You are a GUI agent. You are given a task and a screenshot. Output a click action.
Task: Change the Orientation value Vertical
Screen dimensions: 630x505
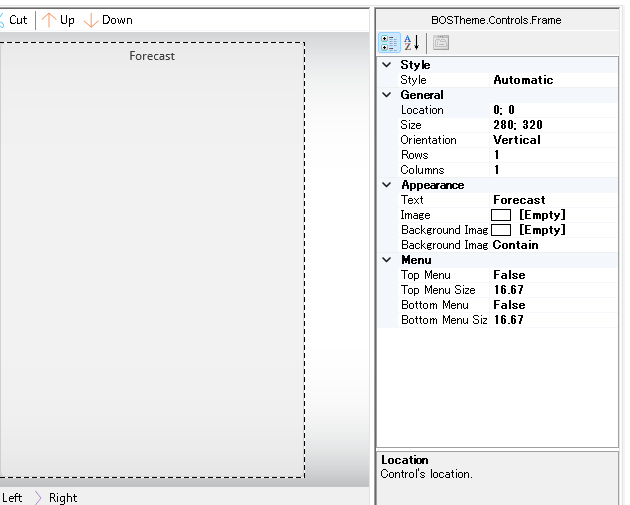tap(553, 140)
